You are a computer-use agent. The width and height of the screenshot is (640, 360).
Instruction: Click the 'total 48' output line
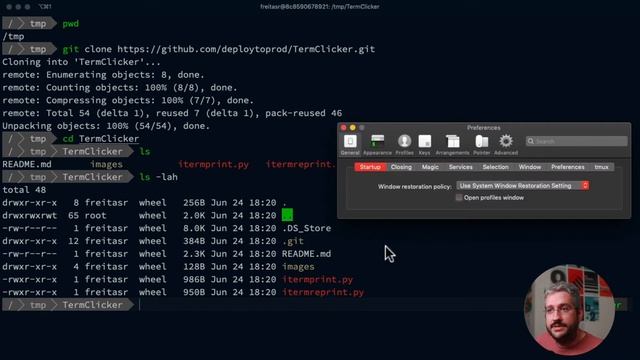[x=24, y=190]
